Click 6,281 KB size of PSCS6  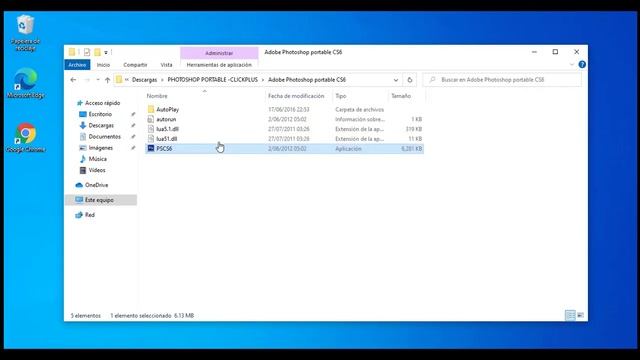pos(411,149)
